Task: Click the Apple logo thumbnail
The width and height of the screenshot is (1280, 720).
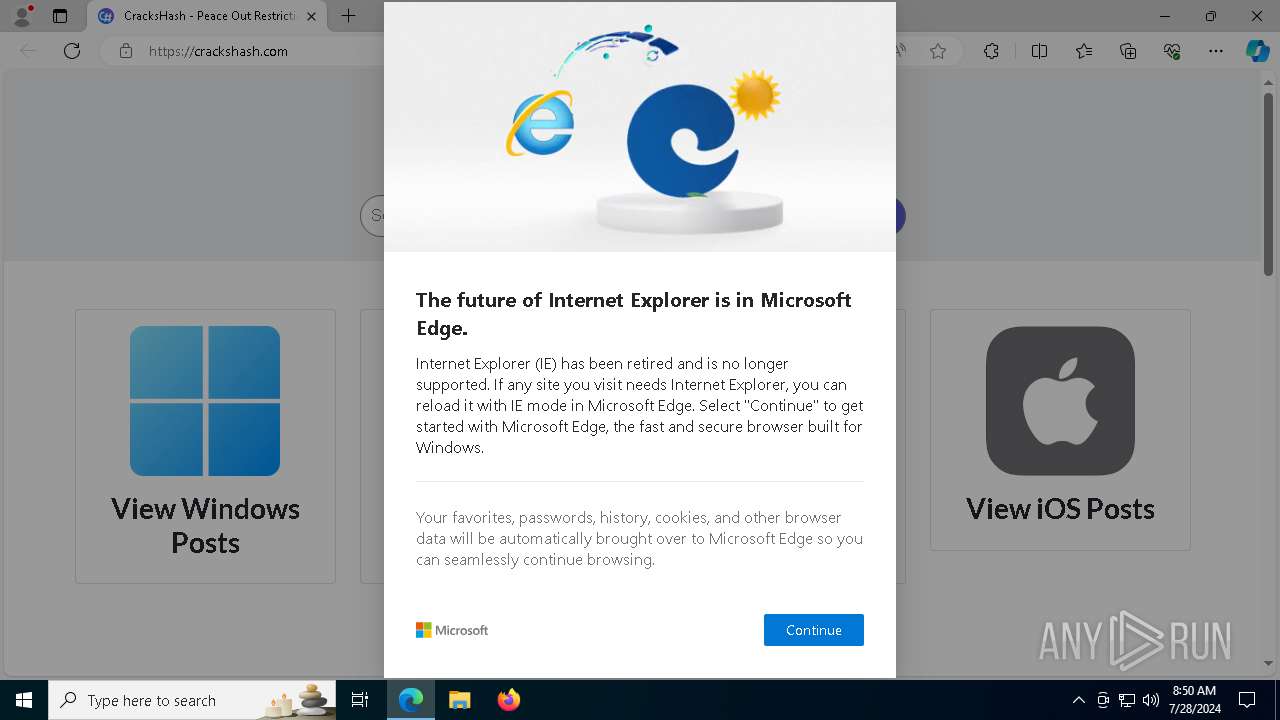Action: pos(1060,400)
